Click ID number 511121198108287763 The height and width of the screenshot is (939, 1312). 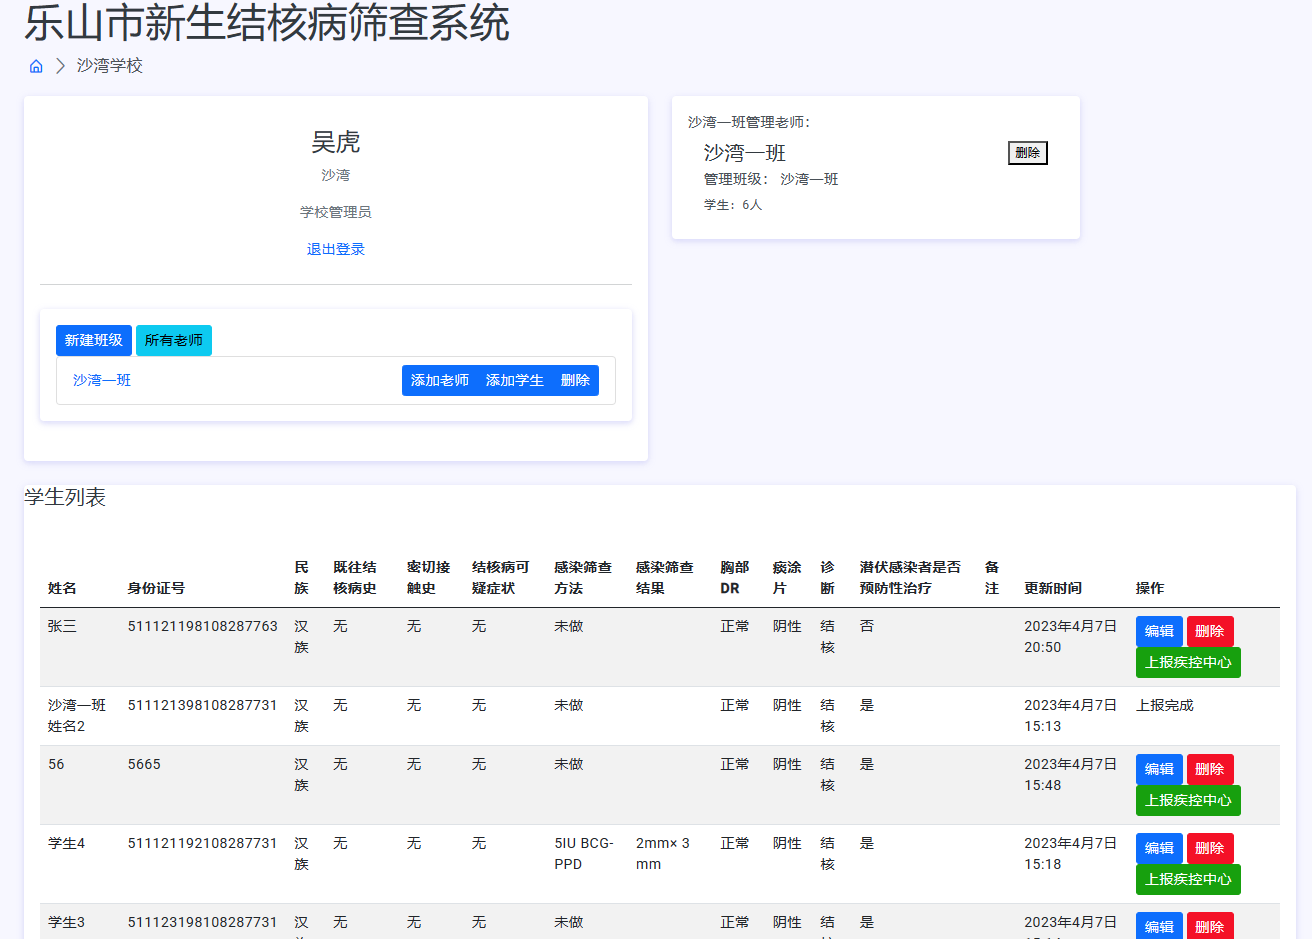click(202, 626)
